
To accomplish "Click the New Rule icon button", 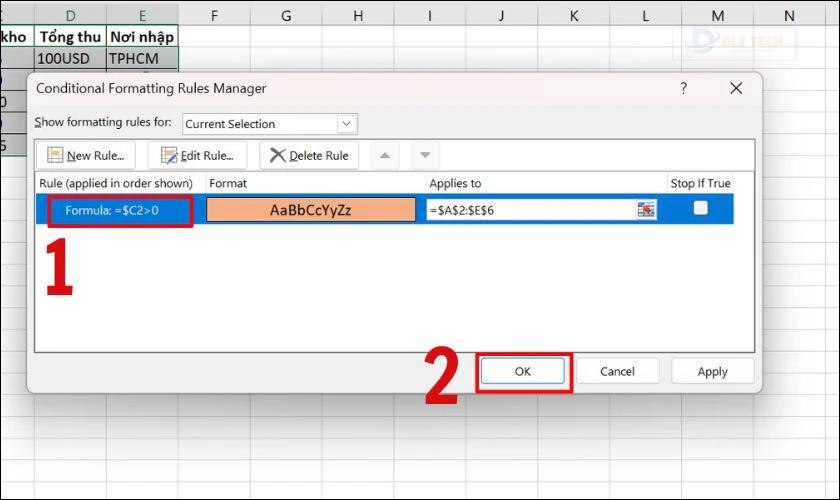I will (86, 155).
